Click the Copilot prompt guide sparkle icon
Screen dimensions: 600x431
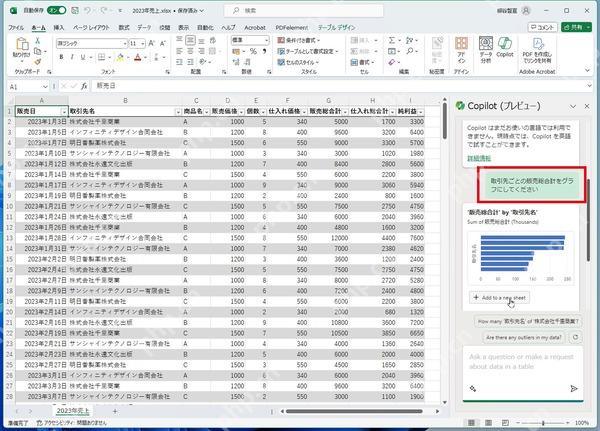point(473,389)
